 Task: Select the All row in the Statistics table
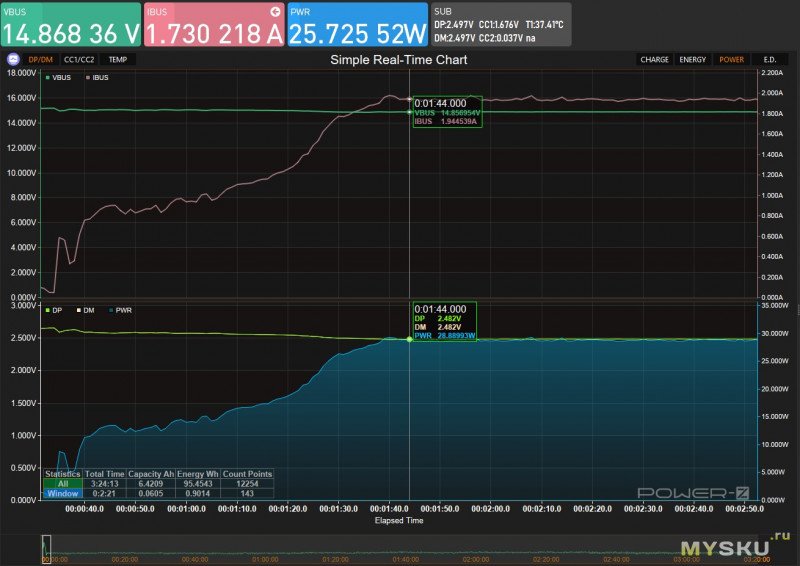coord(62,483)
